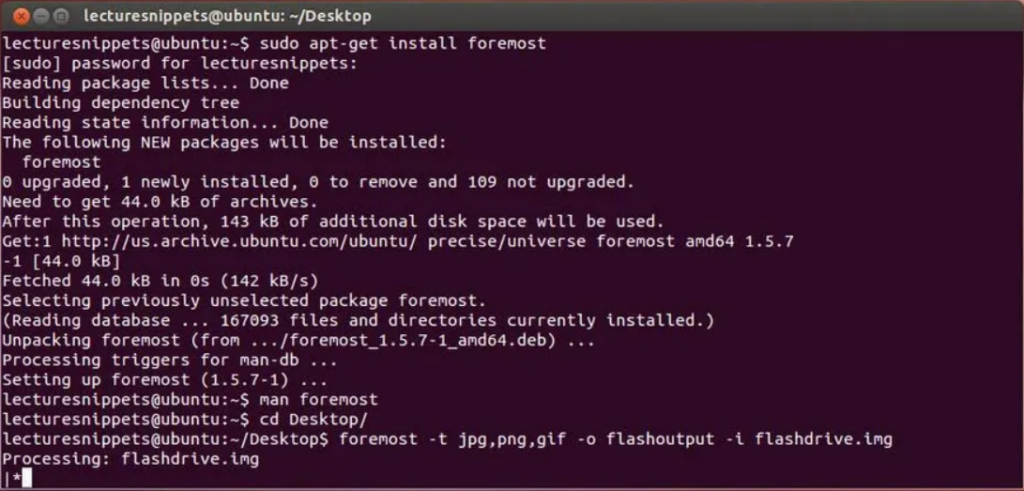
Task: Click the terminal cursor block
Action: tap(27, 479)
